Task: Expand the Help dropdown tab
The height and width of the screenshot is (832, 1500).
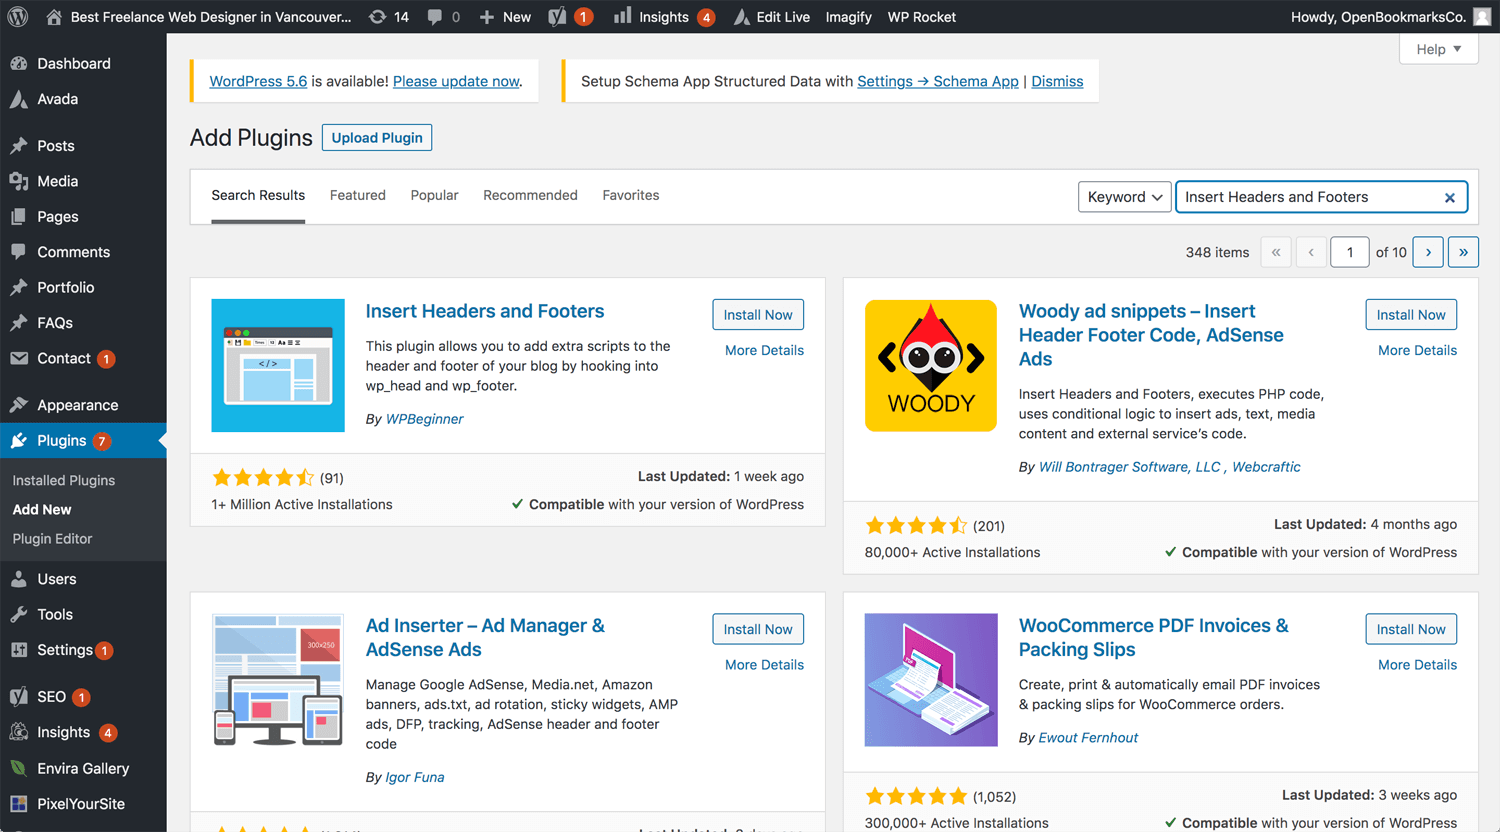Action: [x=1439, y=49]
